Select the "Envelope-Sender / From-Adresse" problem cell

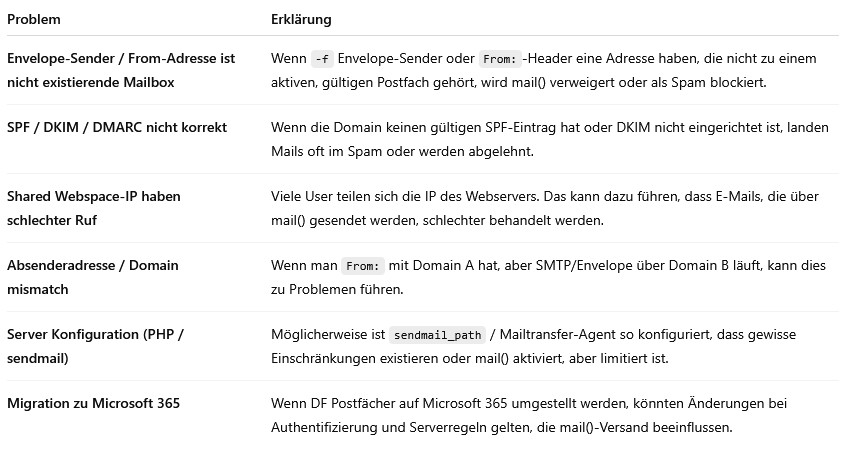click(120, 70)
